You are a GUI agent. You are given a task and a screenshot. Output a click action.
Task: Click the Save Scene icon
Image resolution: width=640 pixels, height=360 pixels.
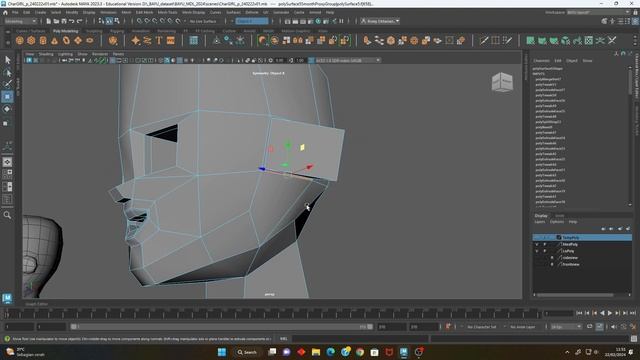(x=64, y=21)
